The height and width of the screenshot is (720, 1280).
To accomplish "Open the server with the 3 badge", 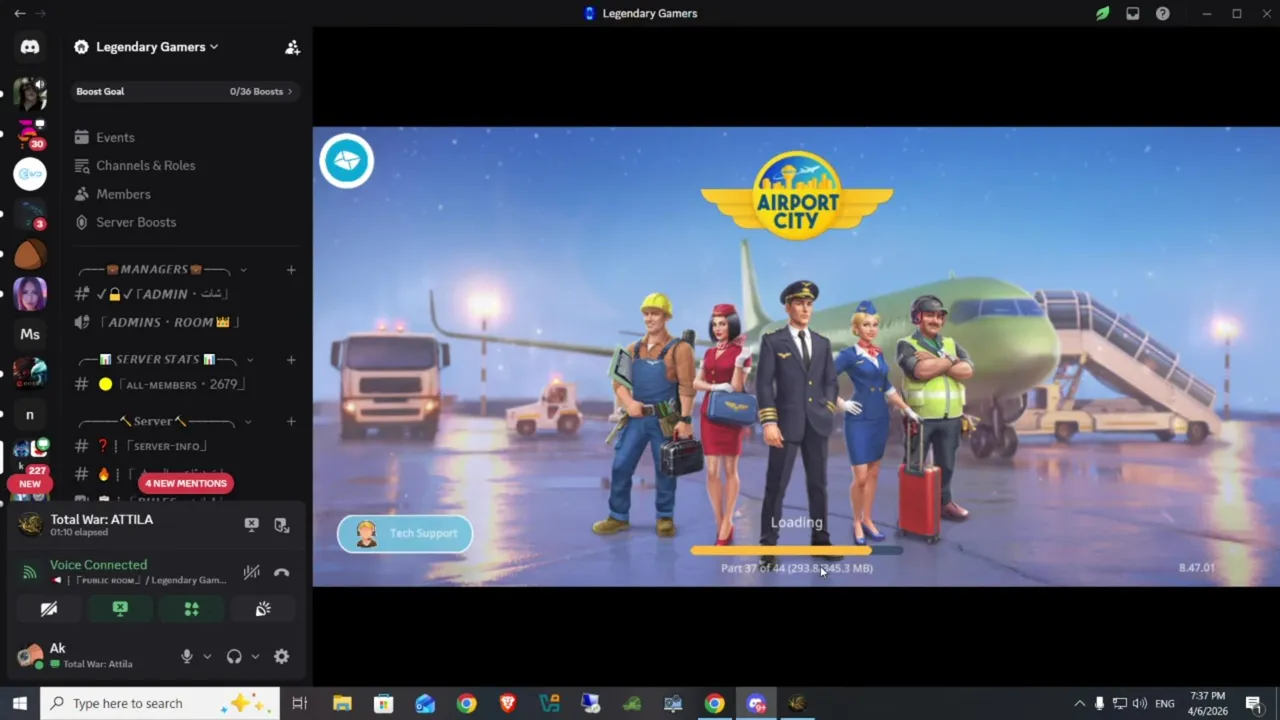I will coord(30,214).
